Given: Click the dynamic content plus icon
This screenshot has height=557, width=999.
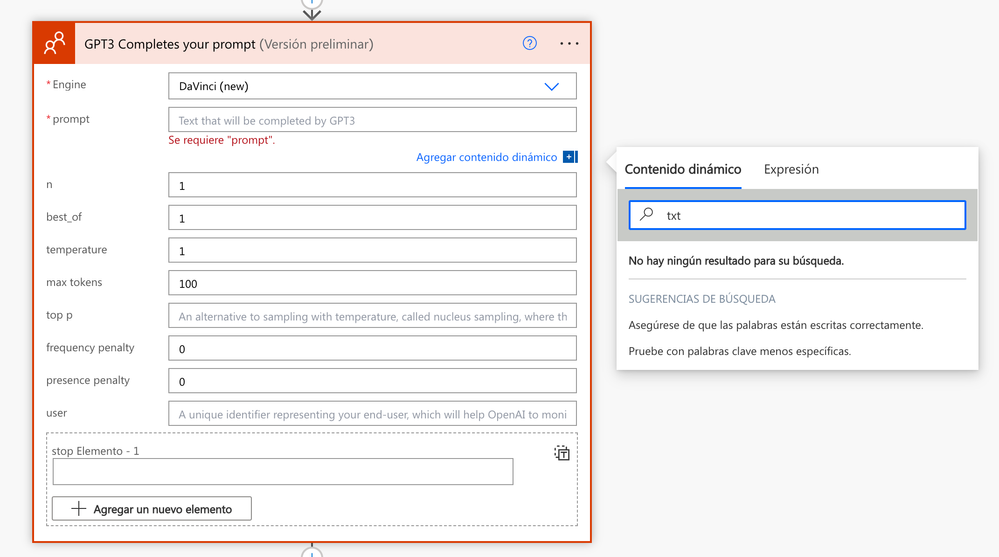Looking at the screenshot, I should click(x=570, y=157).
